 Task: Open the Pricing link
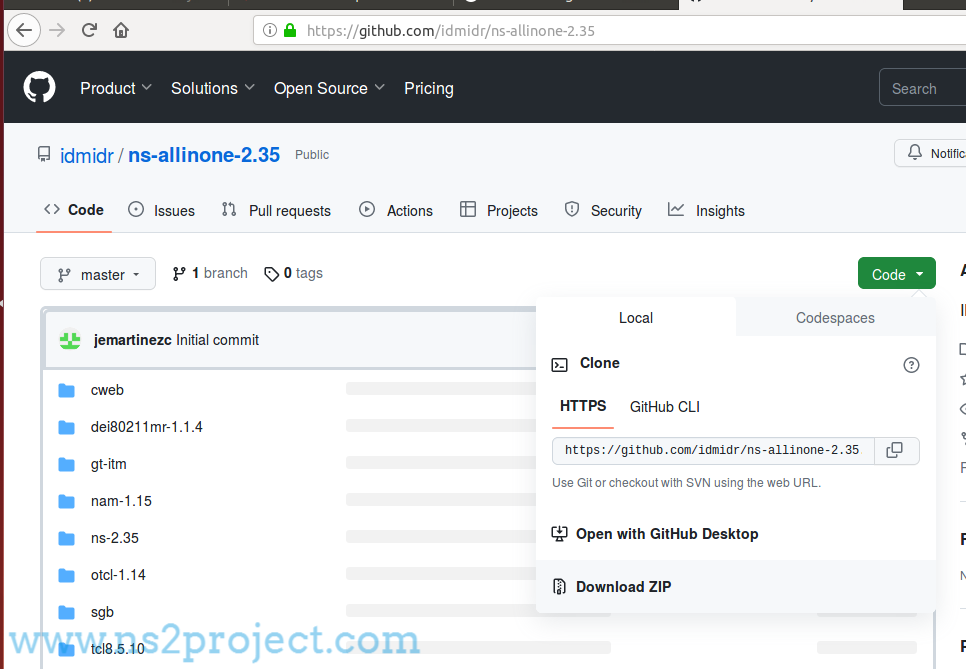[x=429, y=88]
